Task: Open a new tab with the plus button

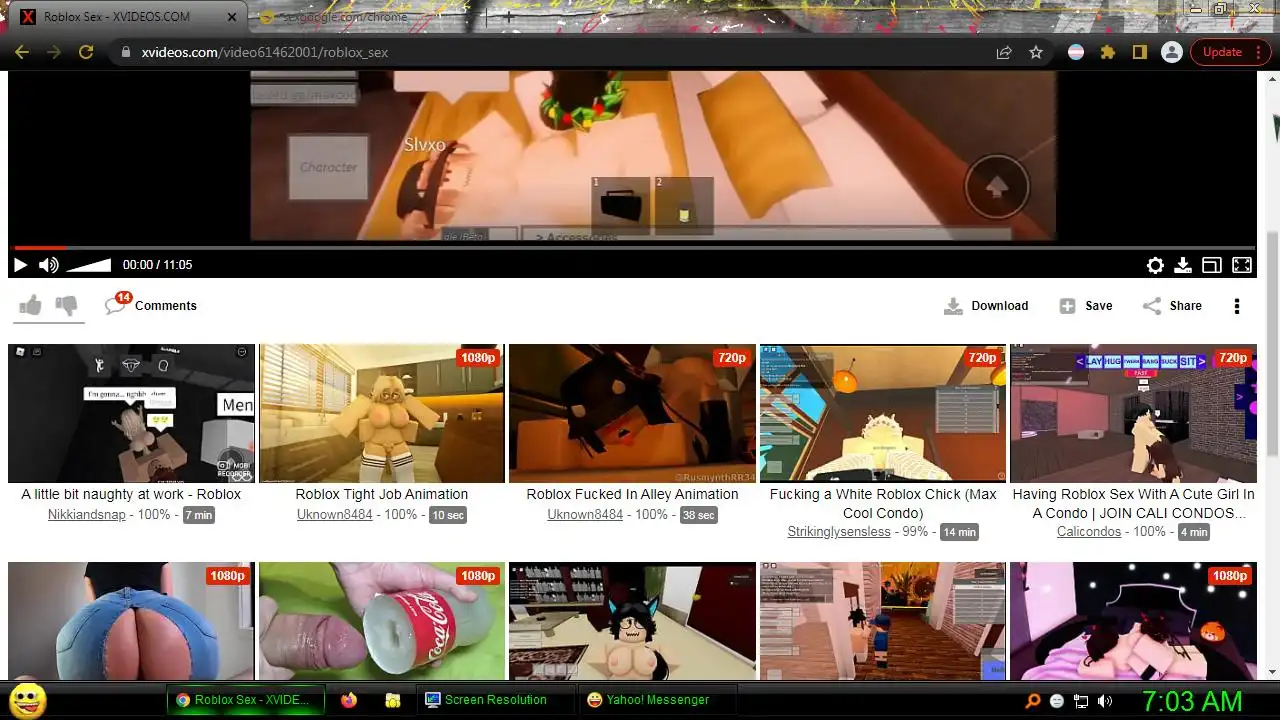Action: pyautogui.click(x=508, y=17)
